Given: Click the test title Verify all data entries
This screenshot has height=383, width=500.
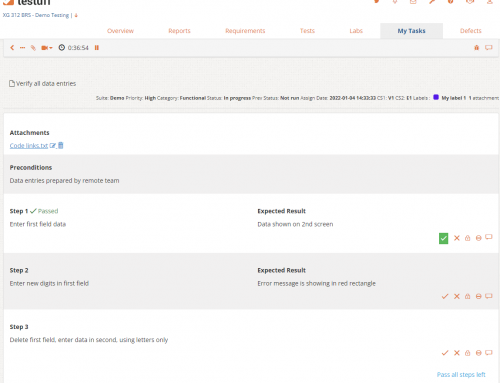Looking at the screenshot, I should click(46, 84).
